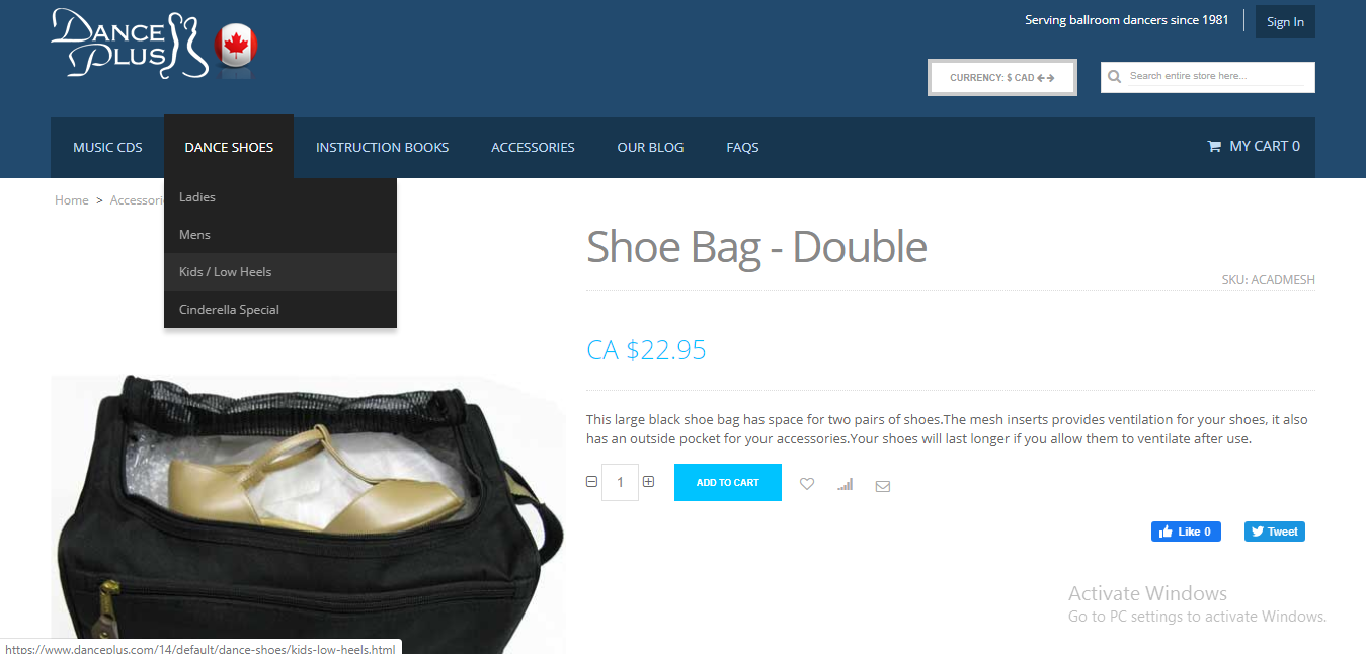Open the shopping cart icon
This screenshot has width=1366, height=660.
(1214, 147)
